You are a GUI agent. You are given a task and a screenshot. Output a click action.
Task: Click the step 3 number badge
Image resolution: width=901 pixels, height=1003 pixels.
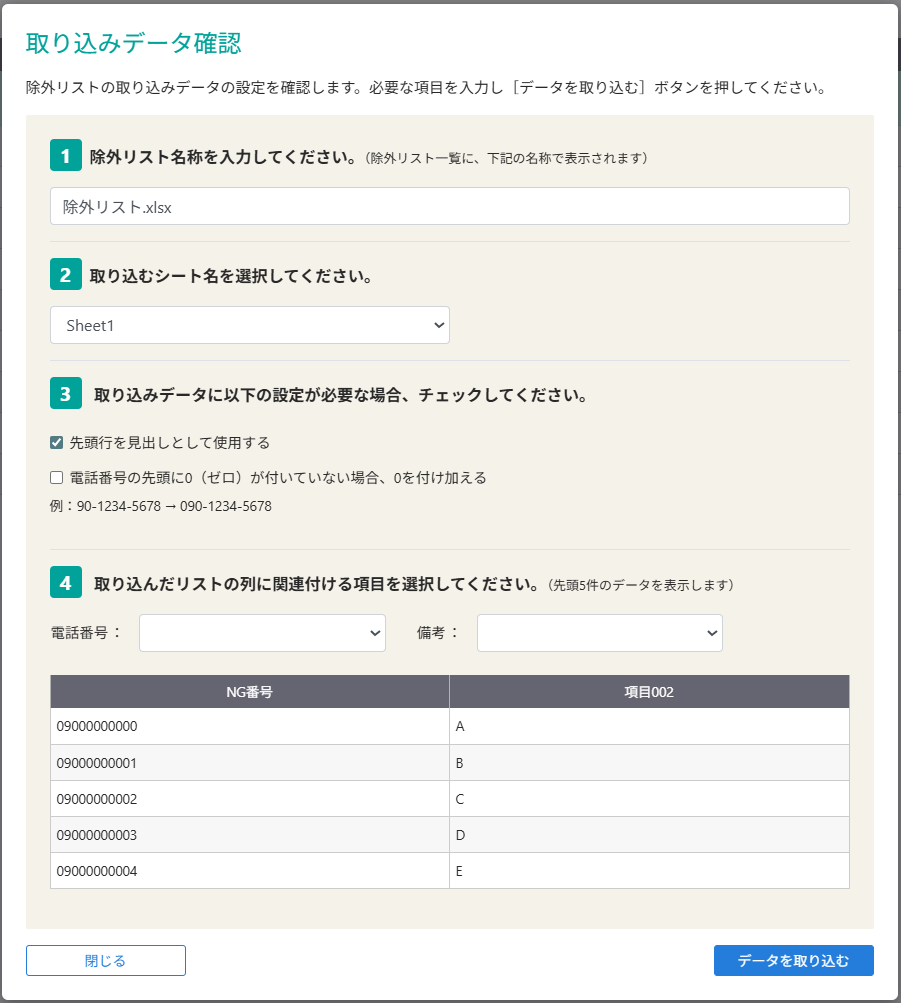point(65,394)
